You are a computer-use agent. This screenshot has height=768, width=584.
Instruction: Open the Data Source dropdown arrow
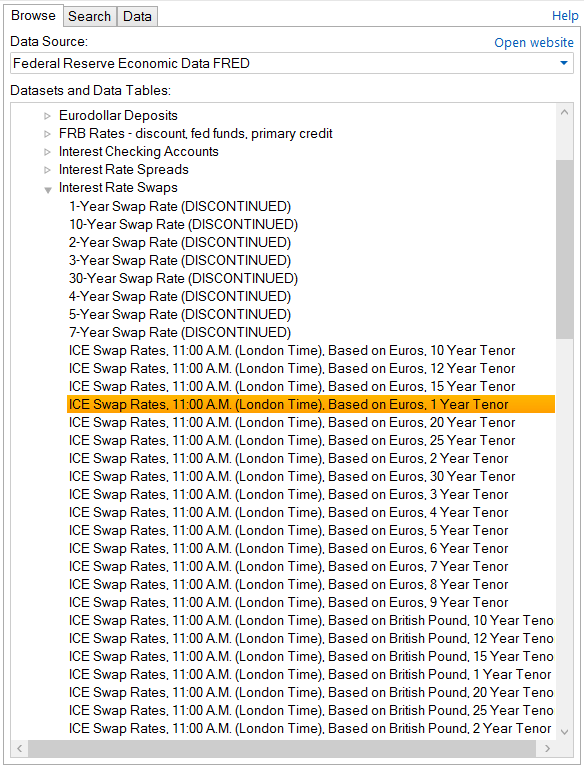[564, 63]
